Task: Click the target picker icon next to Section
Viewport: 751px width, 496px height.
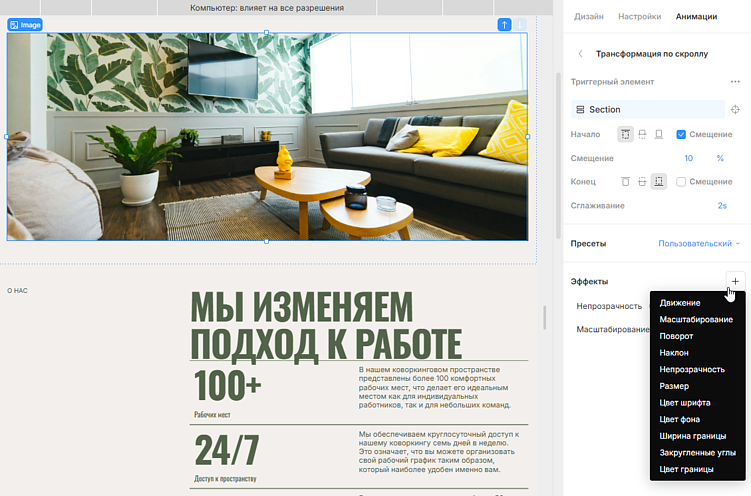Action: [x=735, y=110]
